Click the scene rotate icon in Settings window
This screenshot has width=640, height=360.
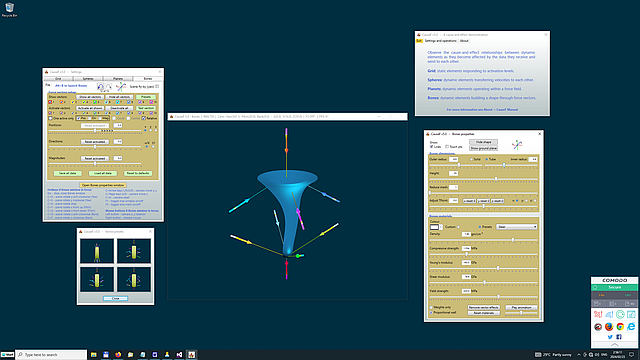[x=100, y=87]
